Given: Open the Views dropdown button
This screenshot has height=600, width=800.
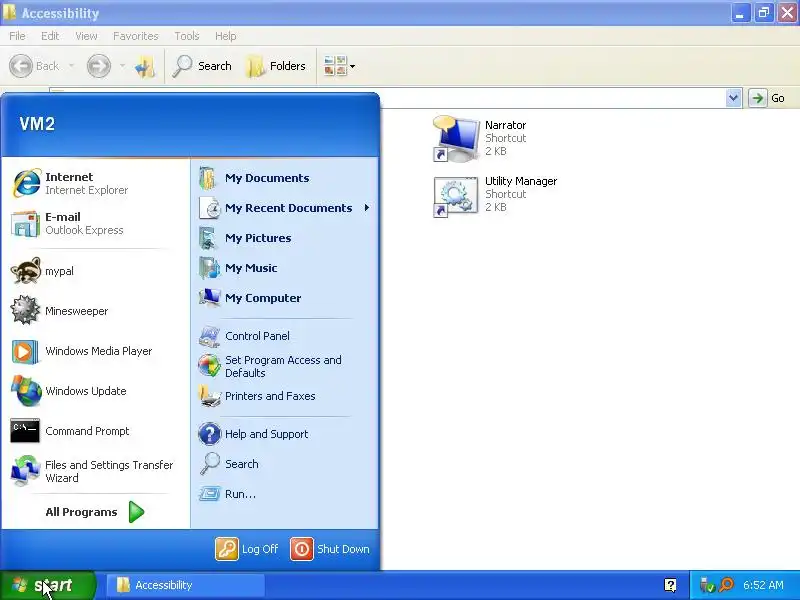Looking at the screenshot, I should click(339, 66).
